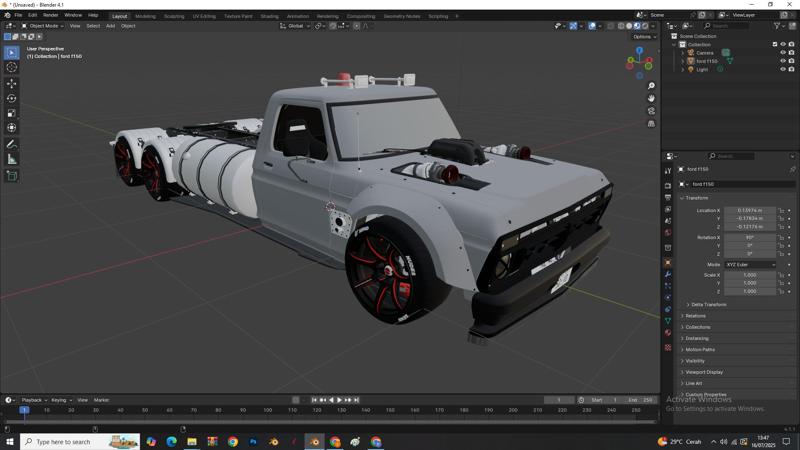
Task: Click the outliner search field
Action: pyautogui.click(x=726, y=26)
